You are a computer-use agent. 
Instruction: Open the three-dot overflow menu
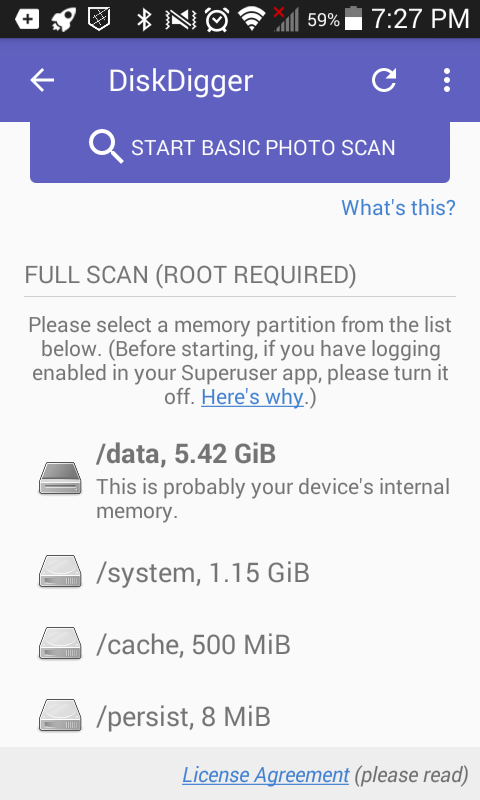pyautogui.click(x=446, y=80)
